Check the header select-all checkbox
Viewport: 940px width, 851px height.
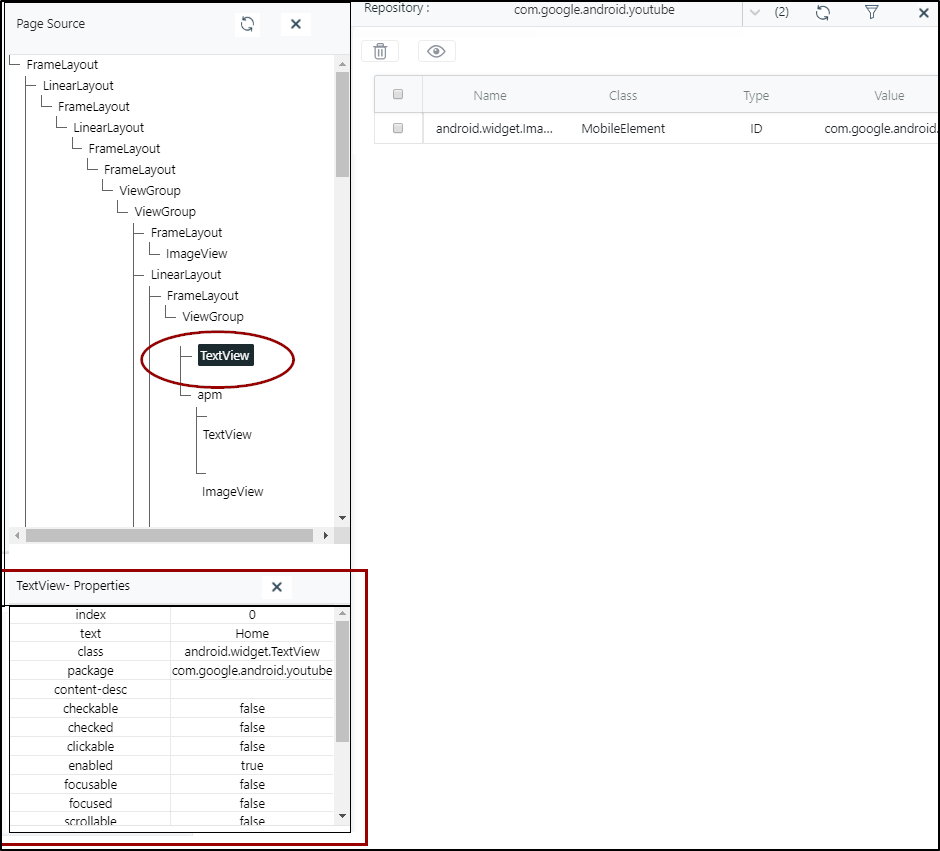[x=398, y=95]
